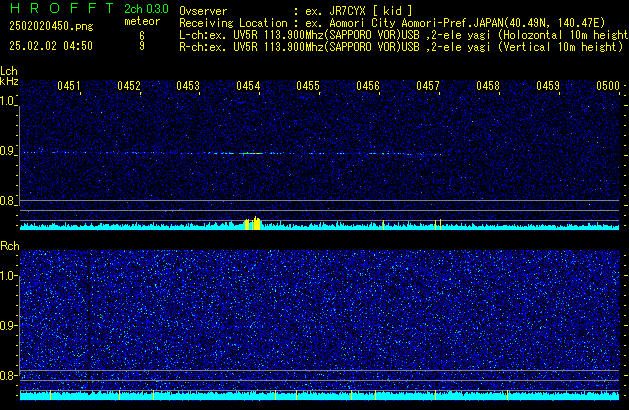629x410 pixels.
Task: Click the 0451 time tick label
Action: click(x=69, y=86)
